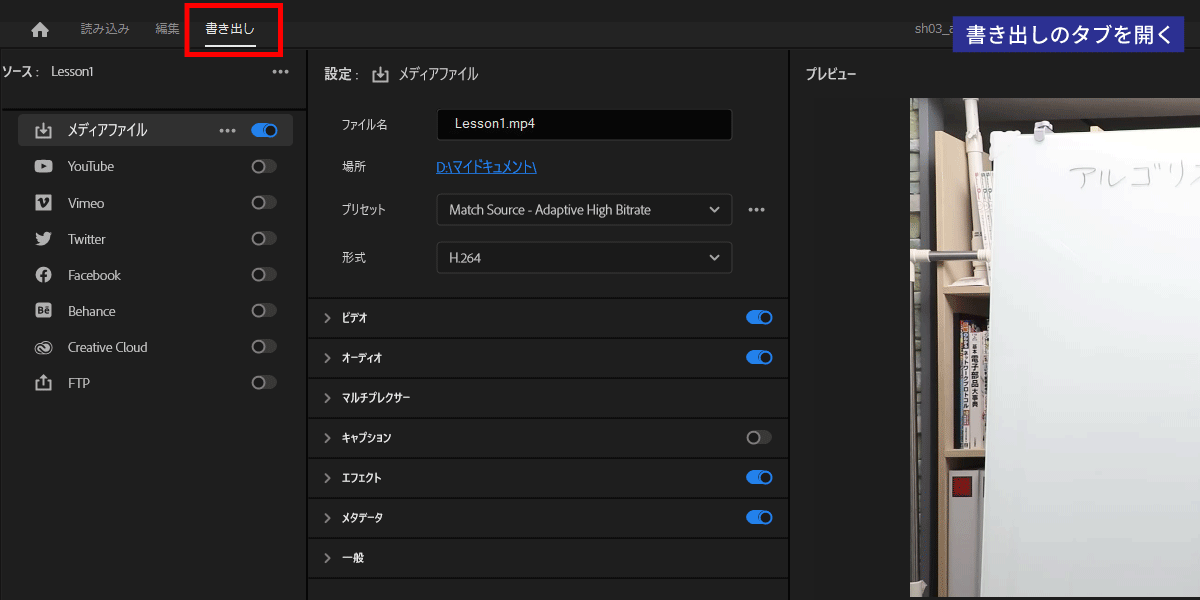This screenshot has height=600, width=1200.
Task: Disable the オーディオ toggle switch
Action: point(759,358)
